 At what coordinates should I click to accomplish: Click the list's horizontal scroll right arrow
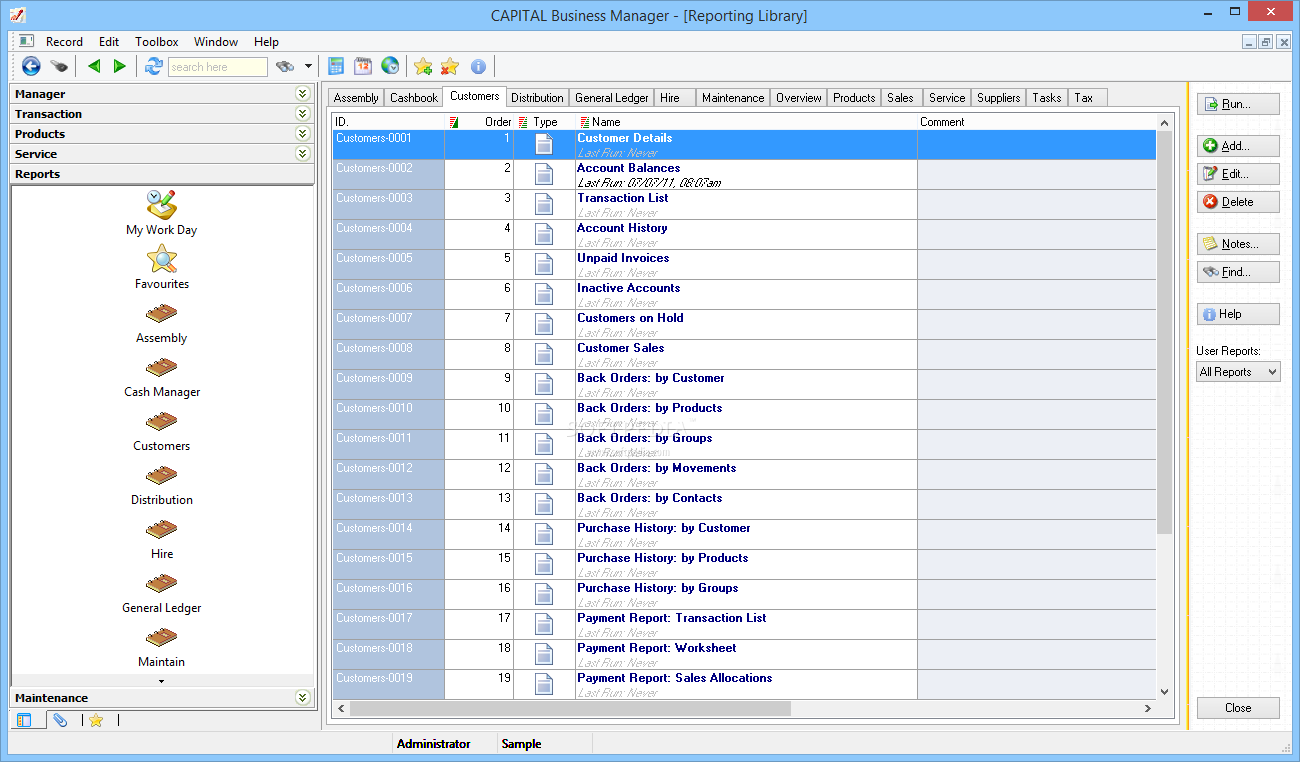(x=1148, y=708)
